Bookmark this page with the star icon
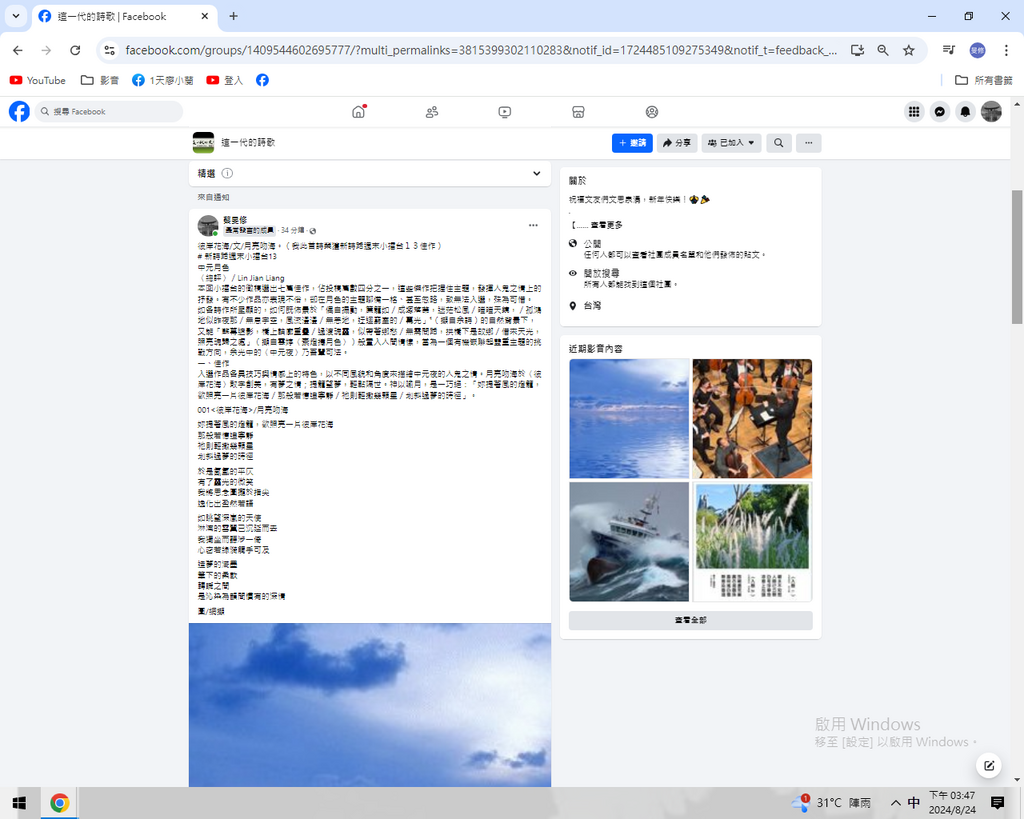 point(909,50)
